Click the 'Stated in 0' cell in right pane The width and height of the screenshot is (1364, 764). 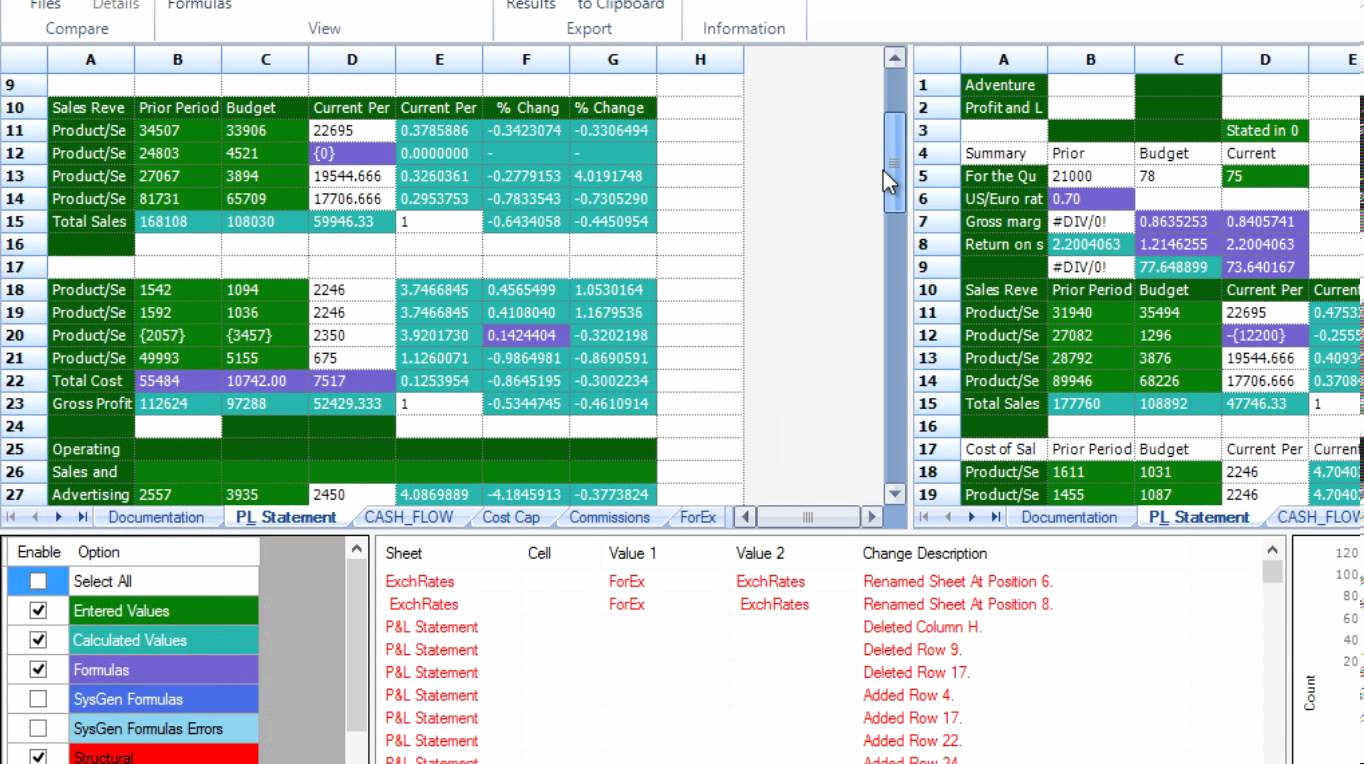click(x=1265, y=130)
